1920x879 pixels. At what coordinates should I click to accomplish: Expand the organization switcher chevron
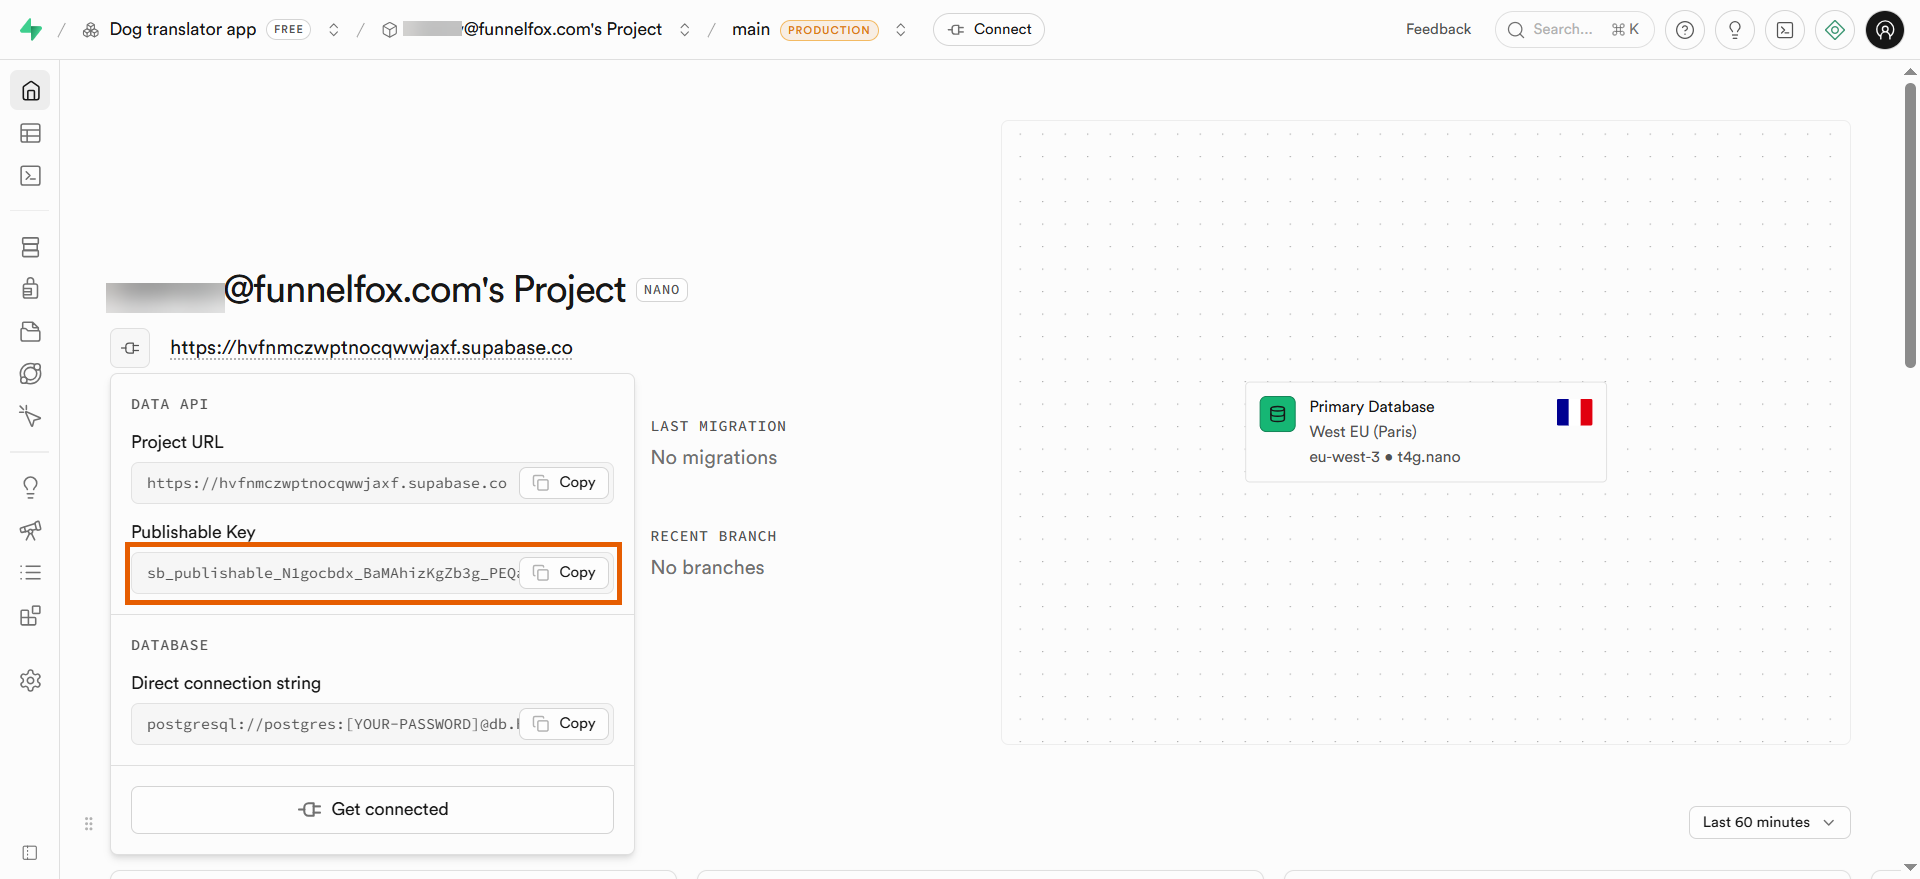[x=334, y=30]
